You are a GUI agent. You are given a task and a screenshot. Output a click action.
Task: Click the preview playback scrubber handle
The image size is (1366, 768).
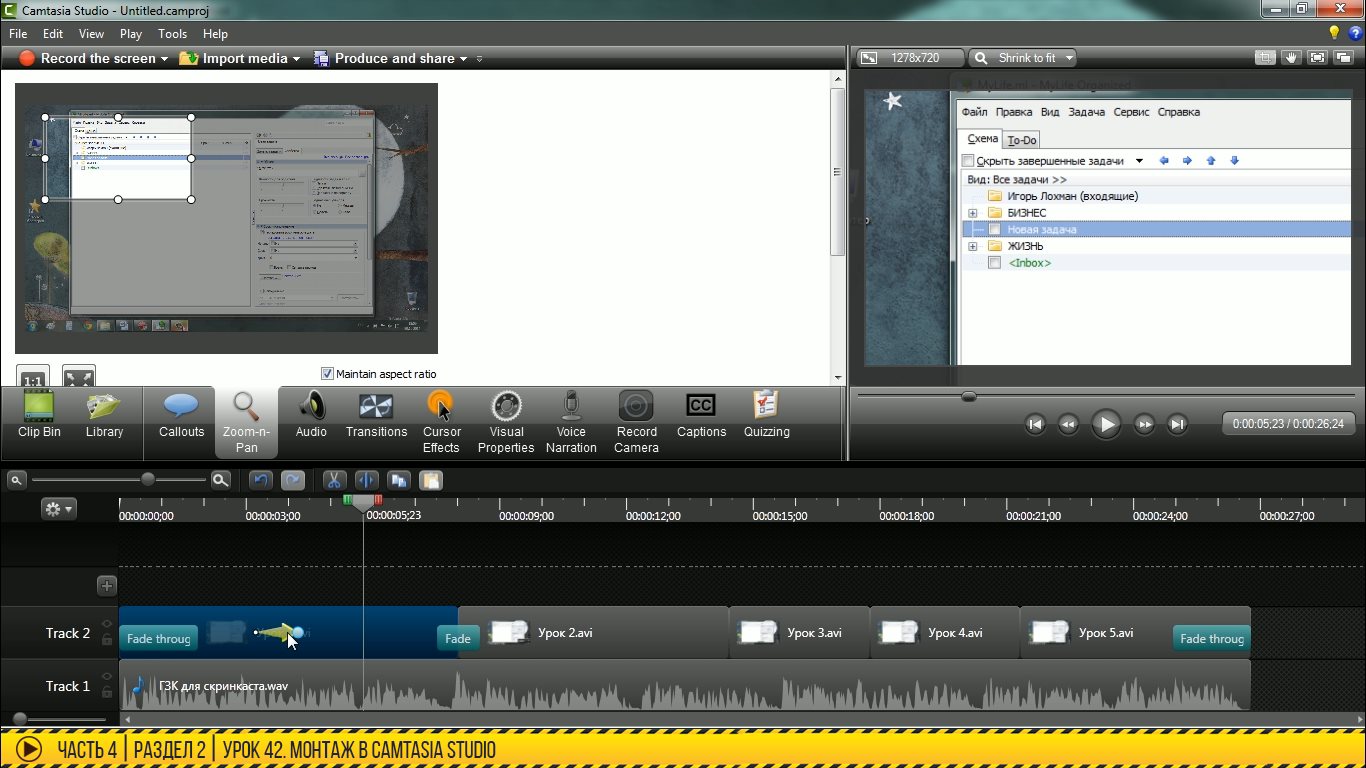968,397
